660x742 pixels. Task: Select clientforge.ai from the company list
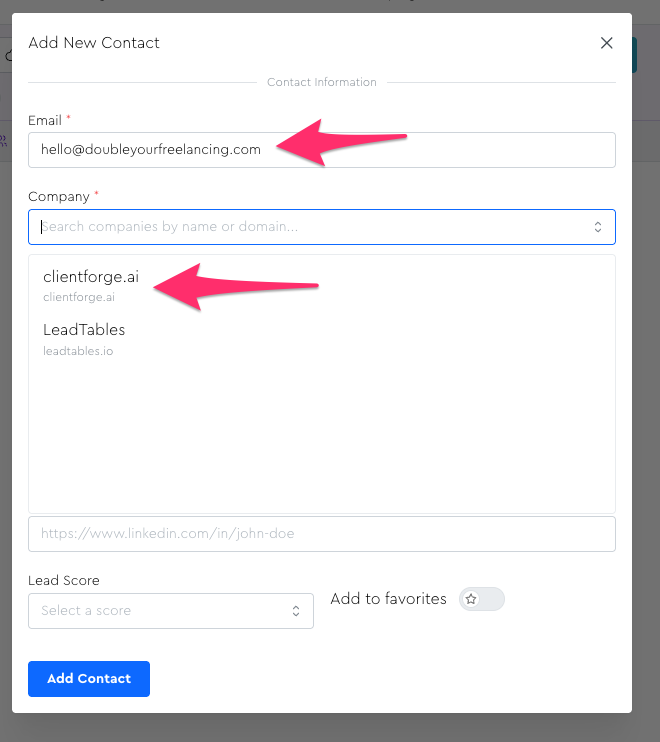pyautogui.click(x=91, y=277)
